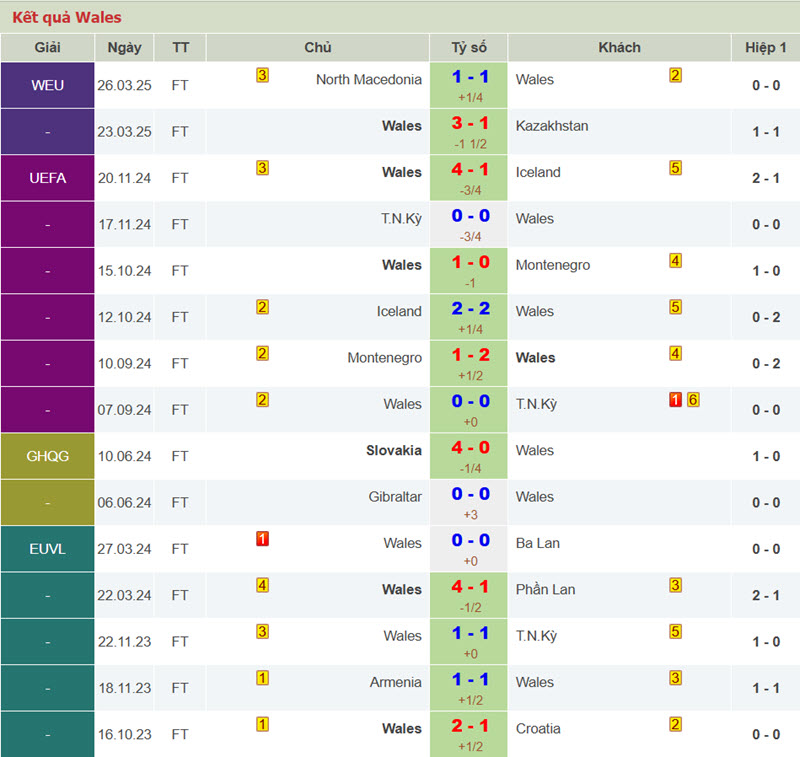Click the yellow card 3 icon for North Macedonia
This screenshot has width=800, height=757.
click(x=262, y=75)
